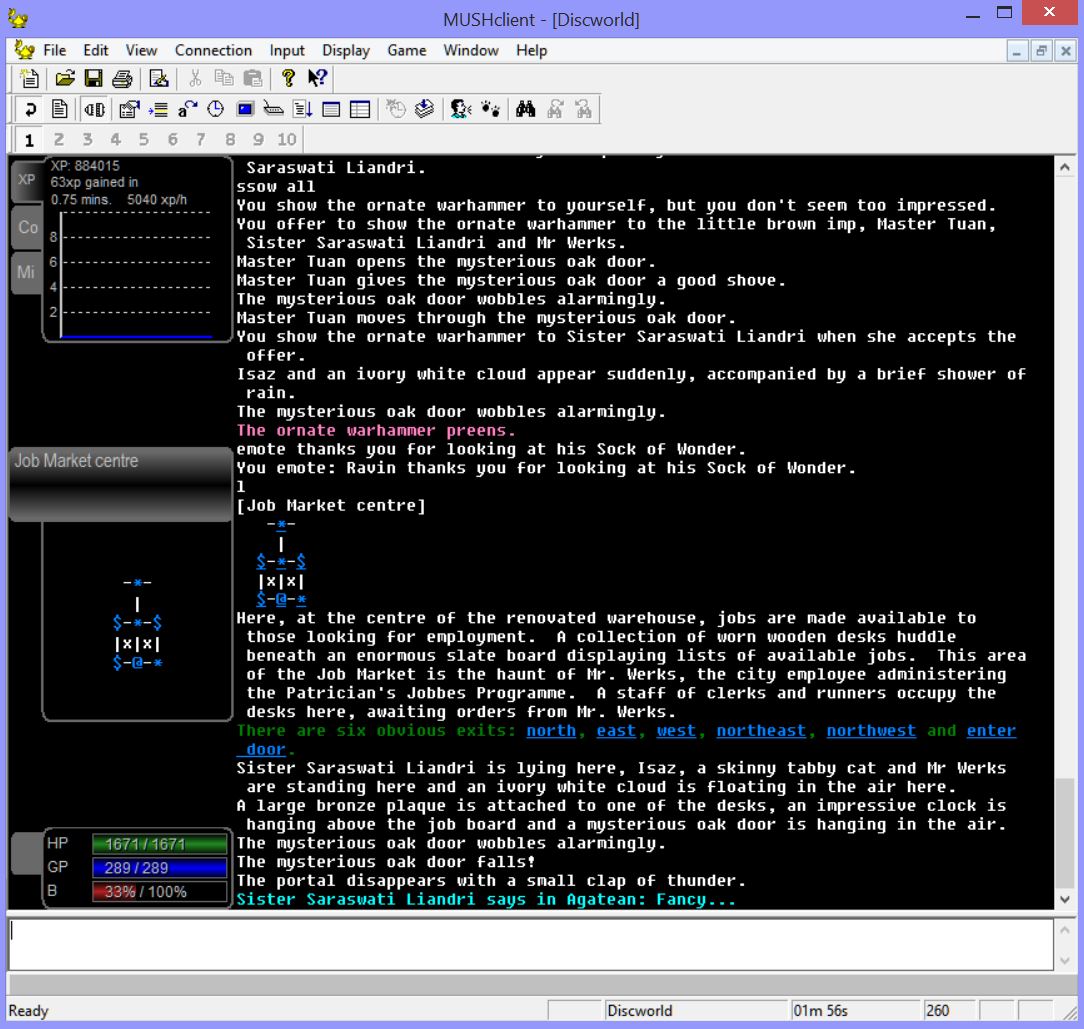The image size is (1084, 1029).
Task: Switch to world number 2
Action: pos(59,140)
